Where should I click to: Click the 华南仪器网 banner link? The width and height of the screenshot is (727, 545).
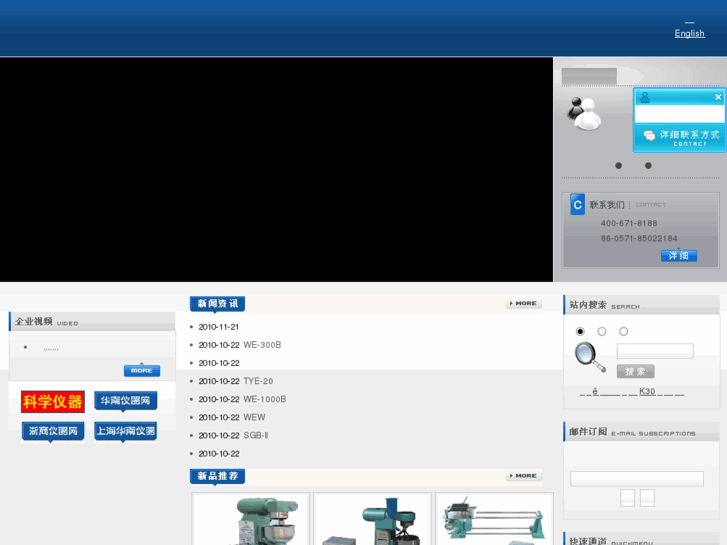coord(125,401)
